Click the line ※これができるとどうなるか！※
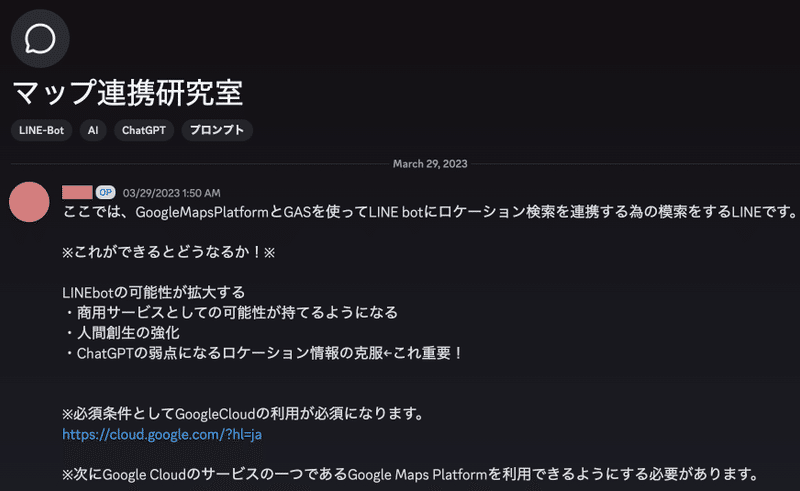 (x=168, y=252)
